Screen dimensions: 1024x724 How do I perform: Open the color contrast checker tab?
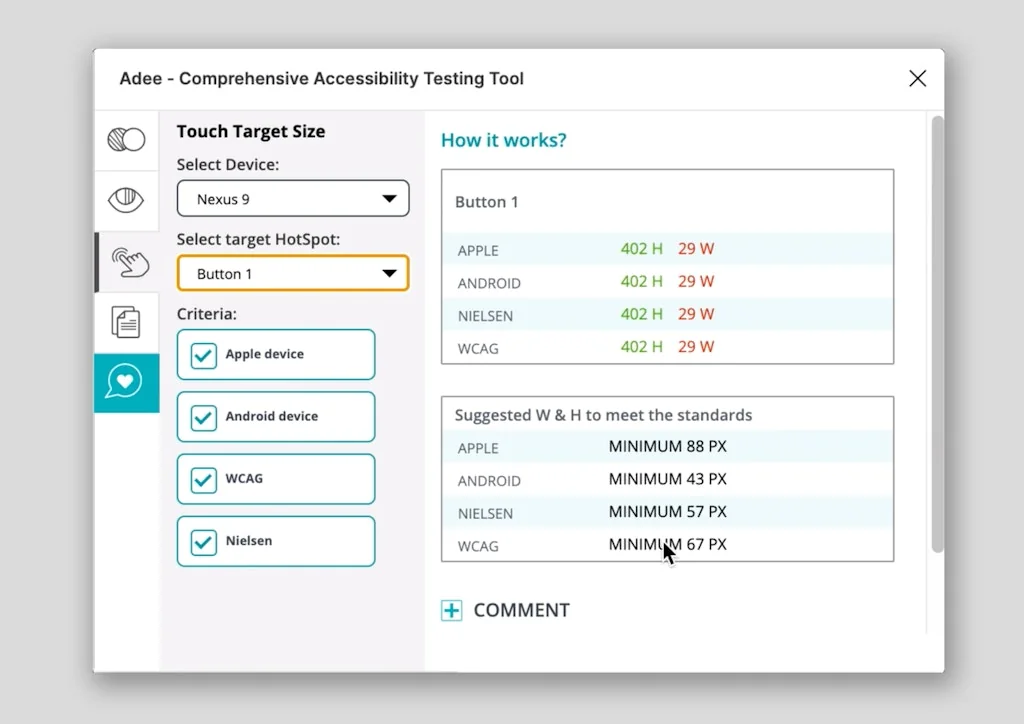coord(126,139)
